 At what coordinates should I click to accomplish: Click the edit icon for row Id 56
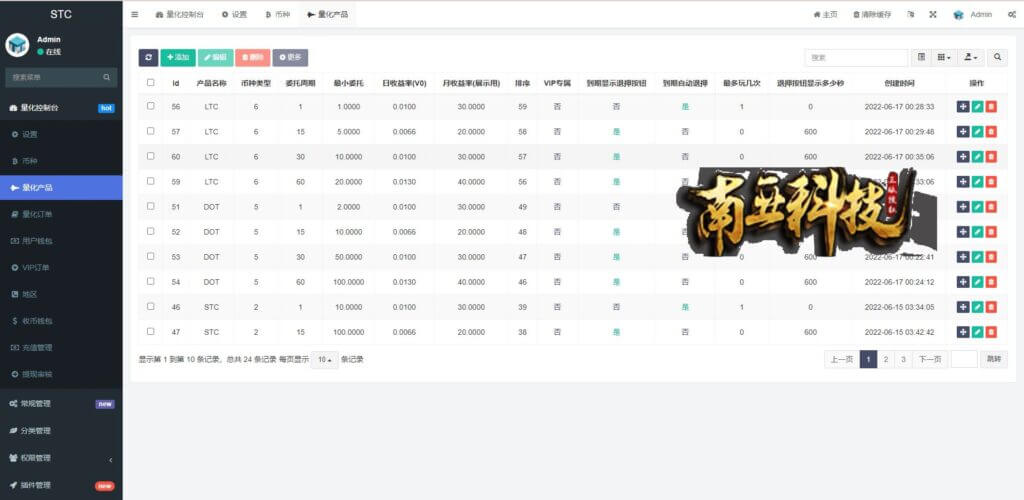tap(977, 106)
